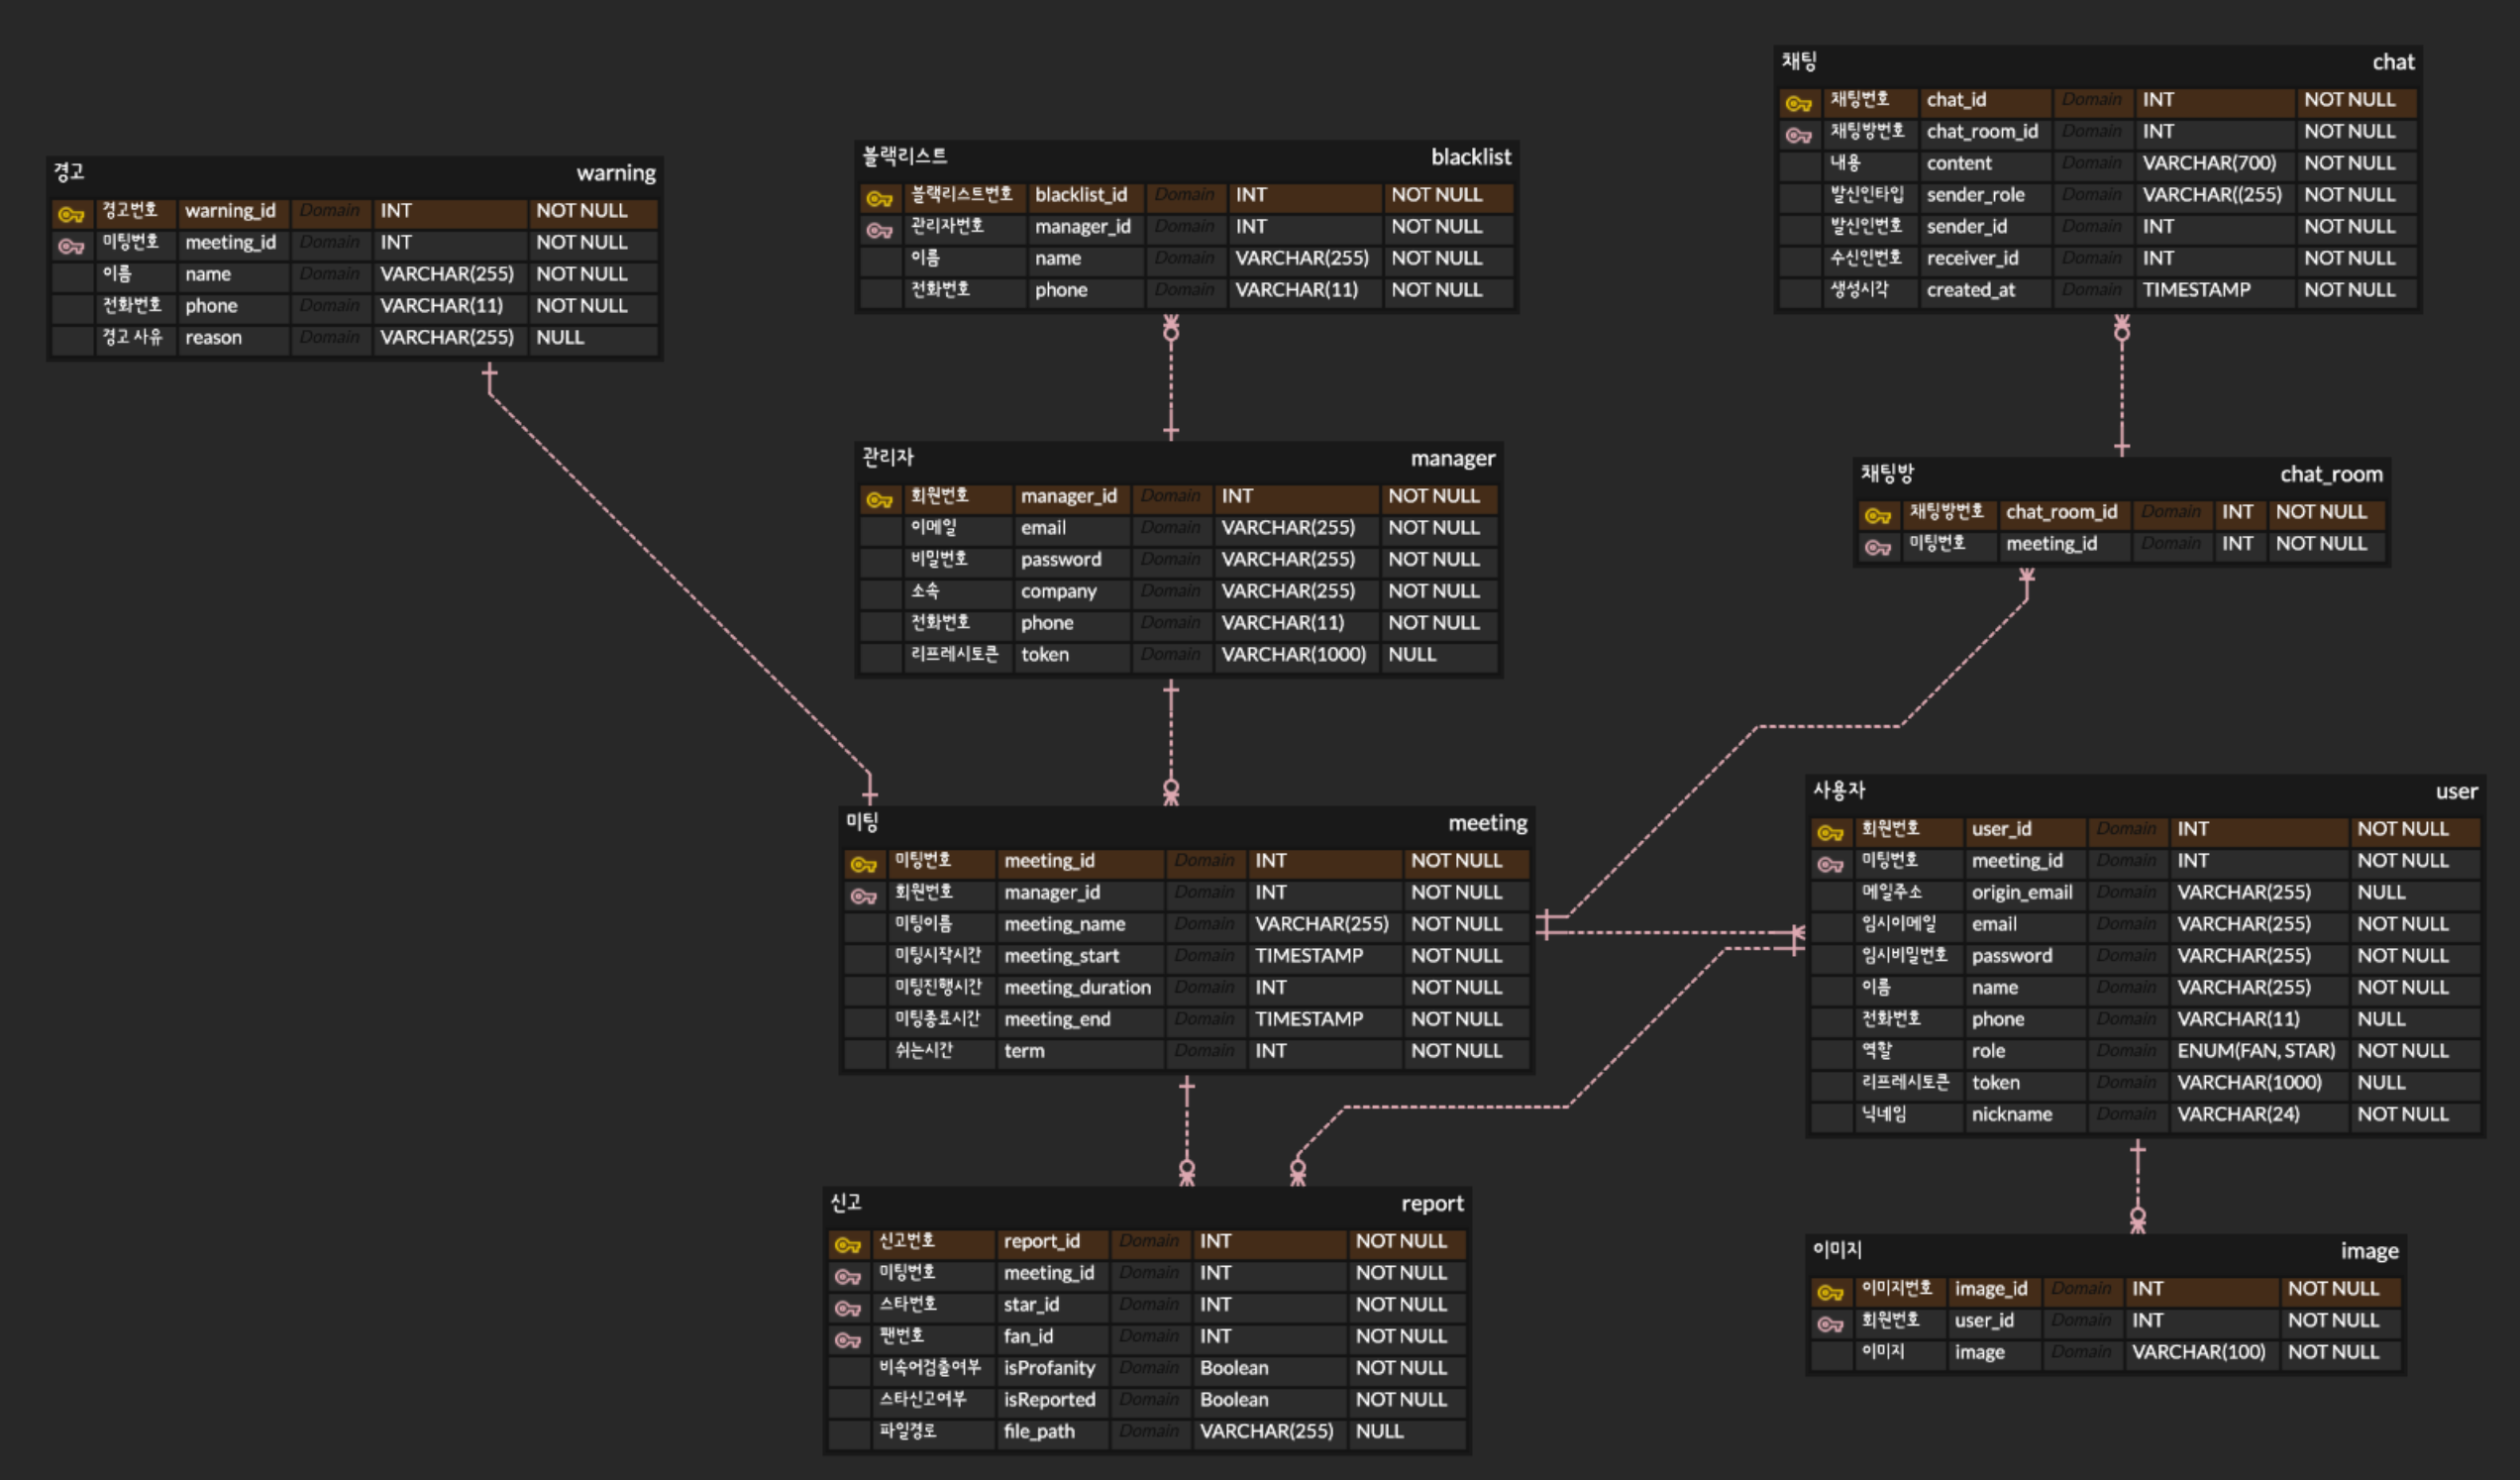Click the primary key icon in meeting table

pos(863,864)
